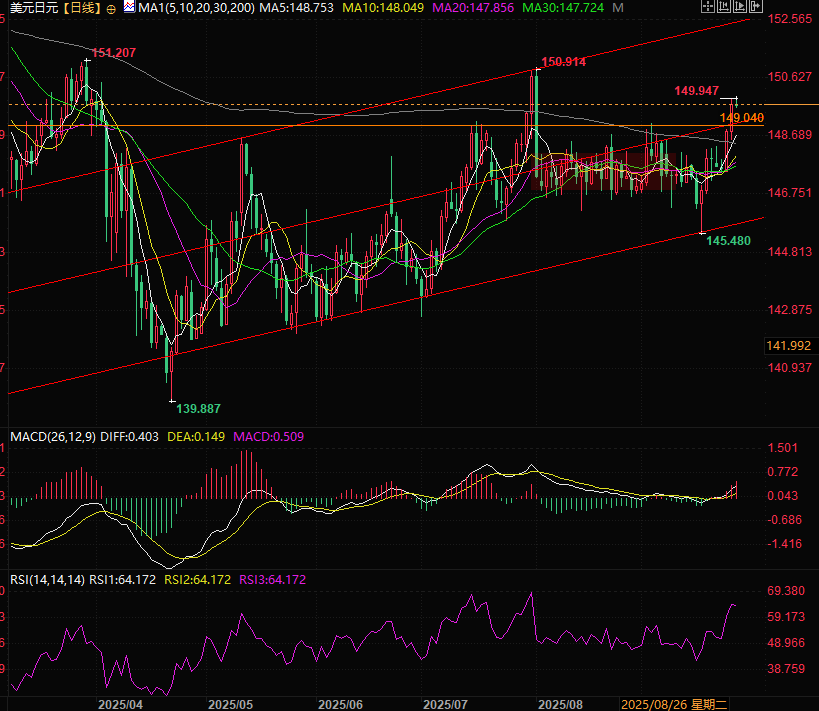Screen dimensions: 819x711
Task: Select the MA1(5,10,20,30,200) indicator label
Action: click(196, 8)
